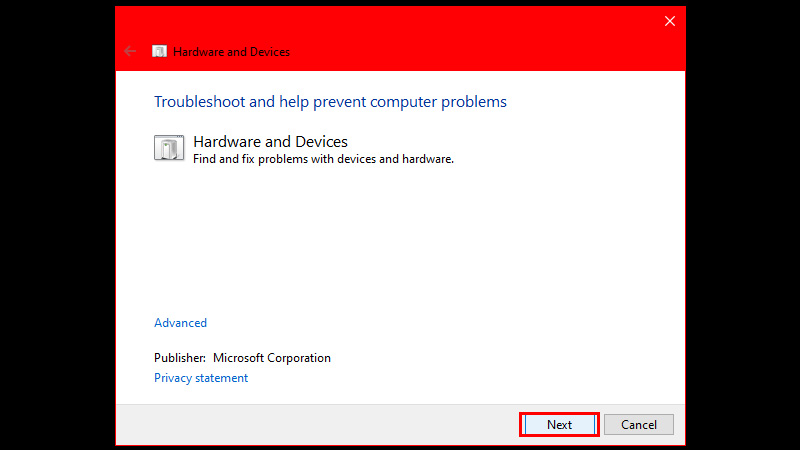Image resolution: width=800 pixels, height=450 pixels.
Task: Select the large Hardware and Devices item title
Action: click(x=270, y=141)
